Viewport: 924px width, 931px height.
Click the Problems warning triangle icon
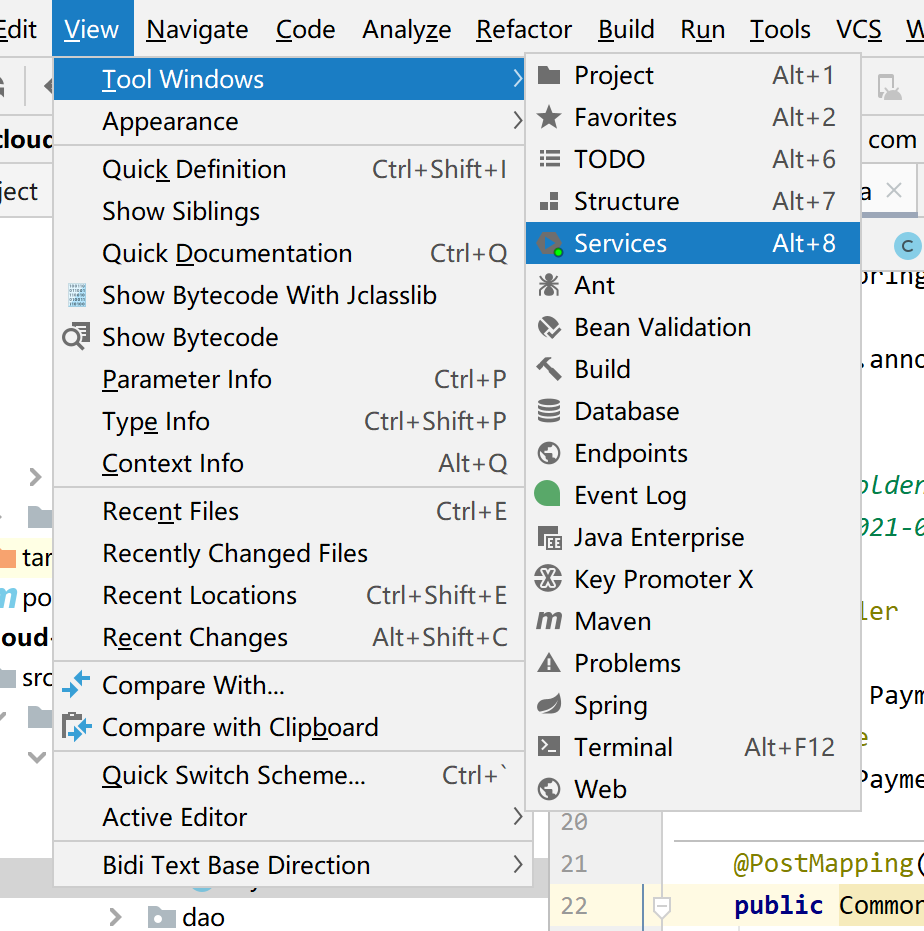point(549,663)
